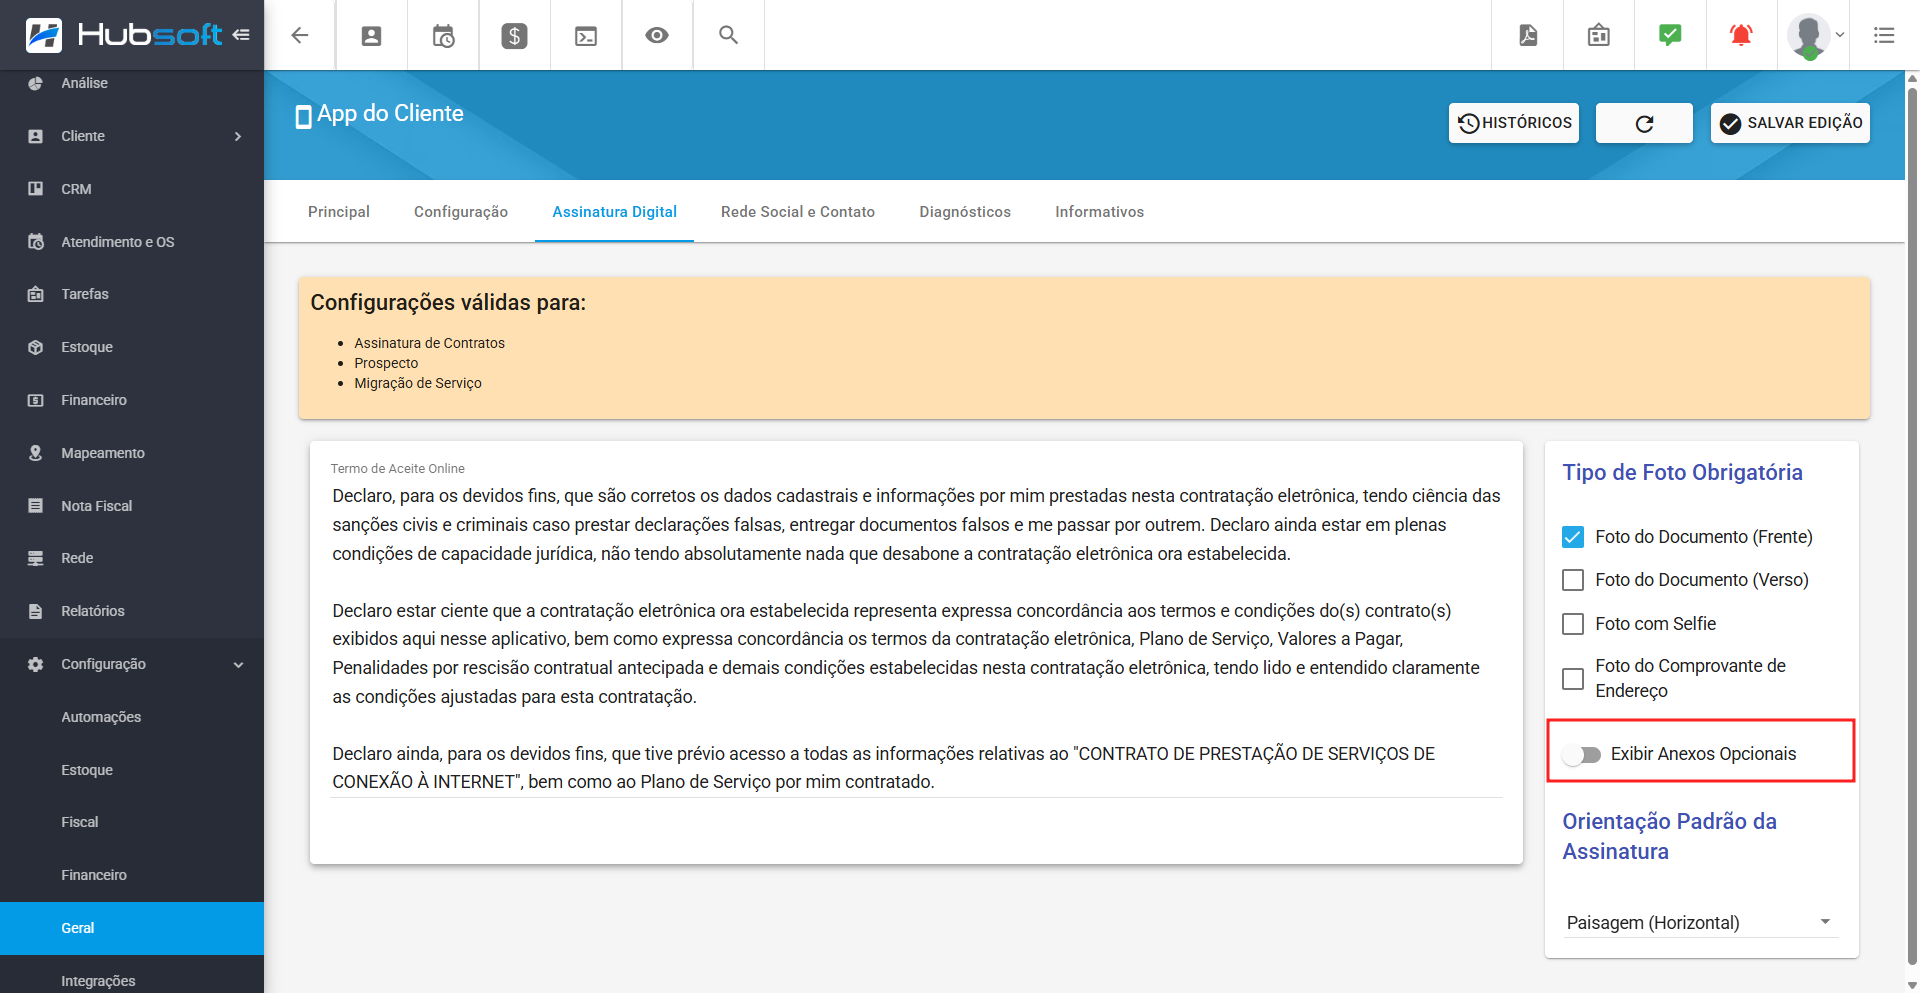The height and width of the screenshot is (993, 1920).
Task: Click SALVAR EDIÇÃO button
Action: pyautogui.click(x=1790, y=123)
